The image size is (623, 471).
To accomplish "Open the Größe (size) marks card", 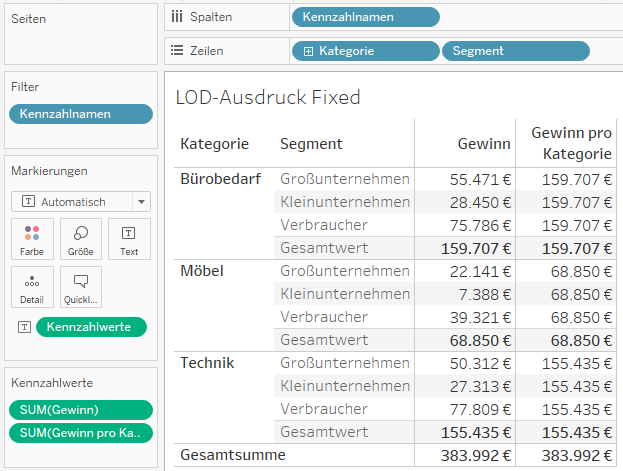I will point(81,239).
